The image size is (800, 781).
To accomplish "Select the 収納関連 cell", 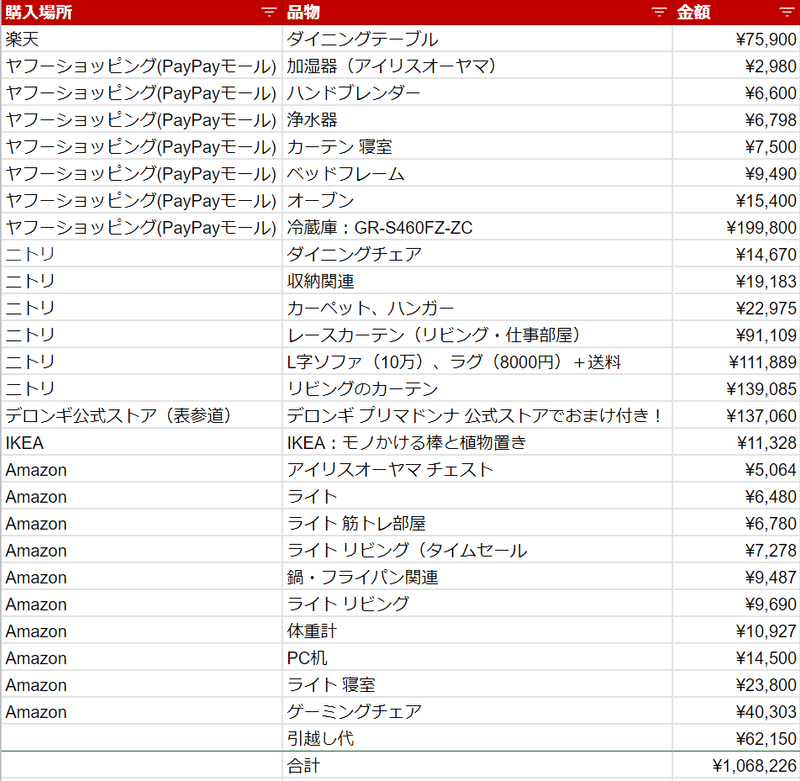I will [477, 281].
